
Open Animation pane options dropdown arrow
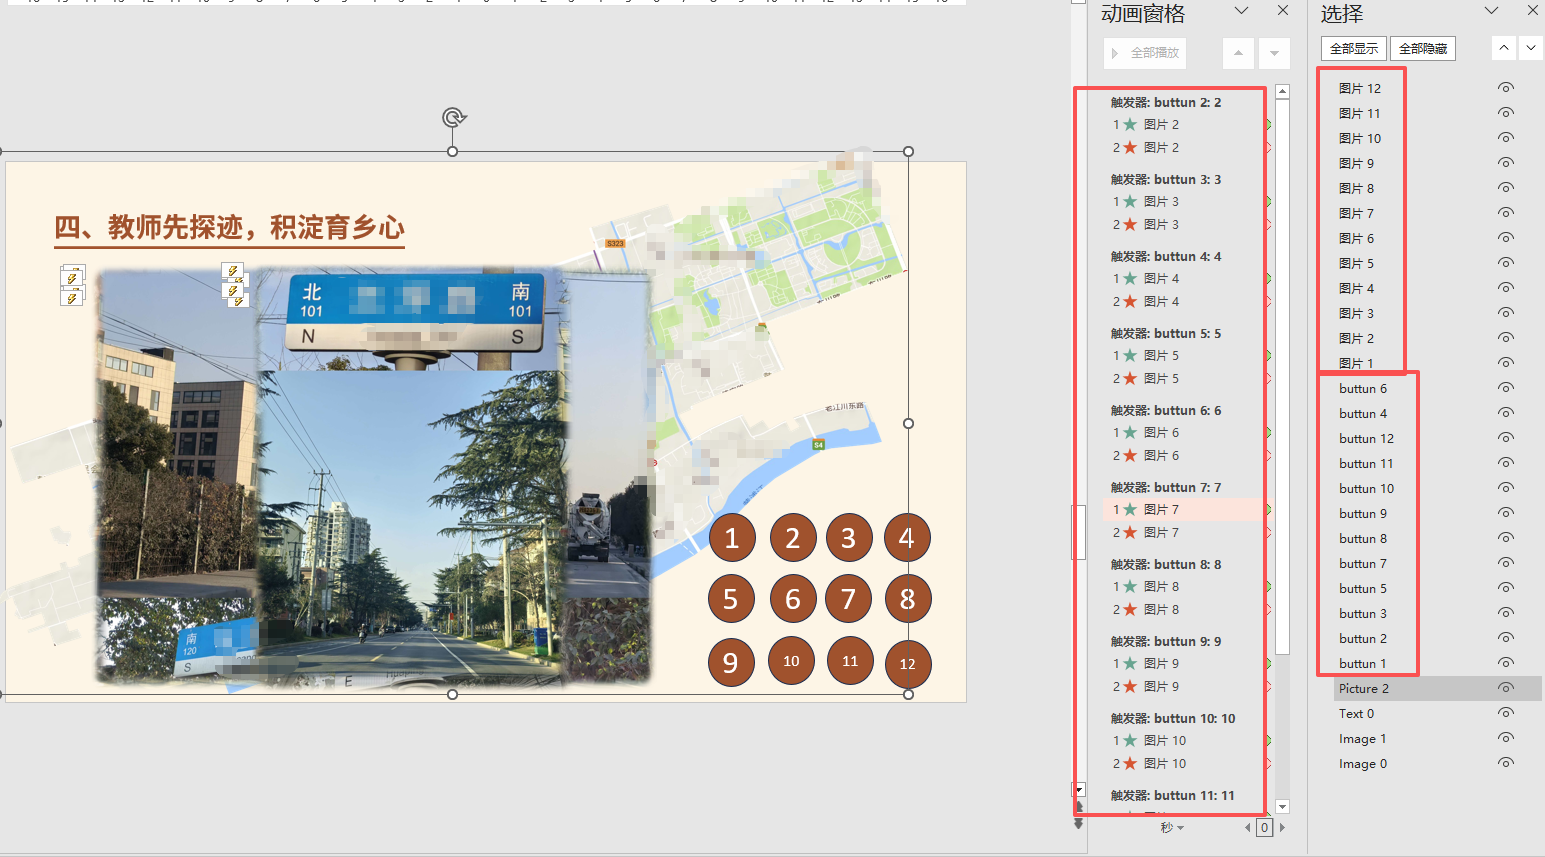(1241, 11)
